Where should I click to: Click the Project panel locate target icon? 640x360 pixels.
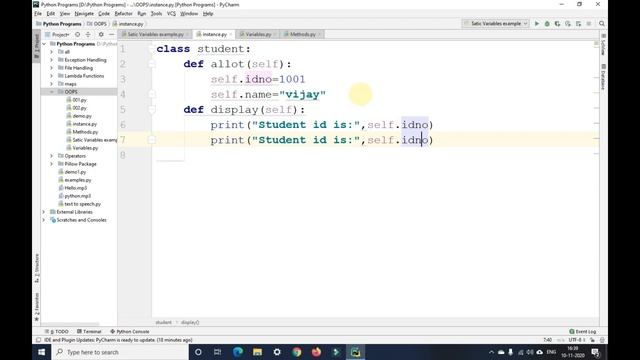78,35
